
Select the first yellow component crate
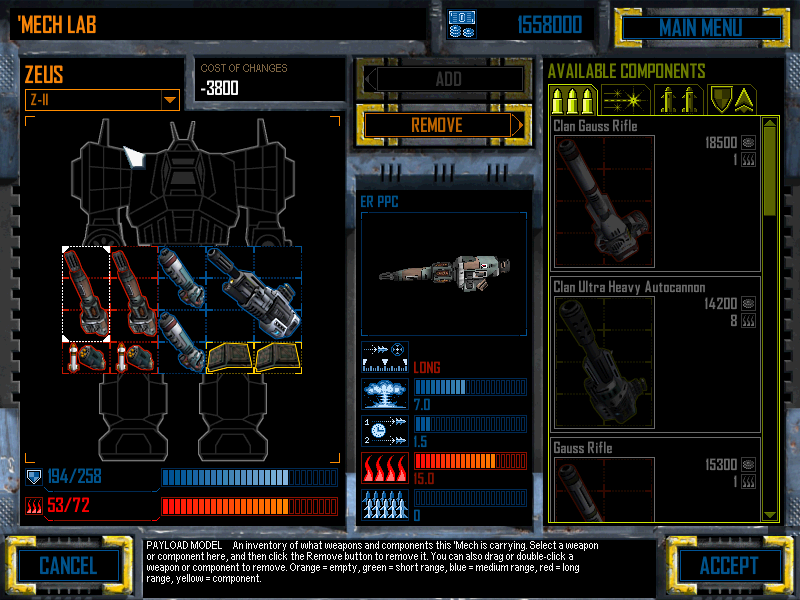[230, 358]
